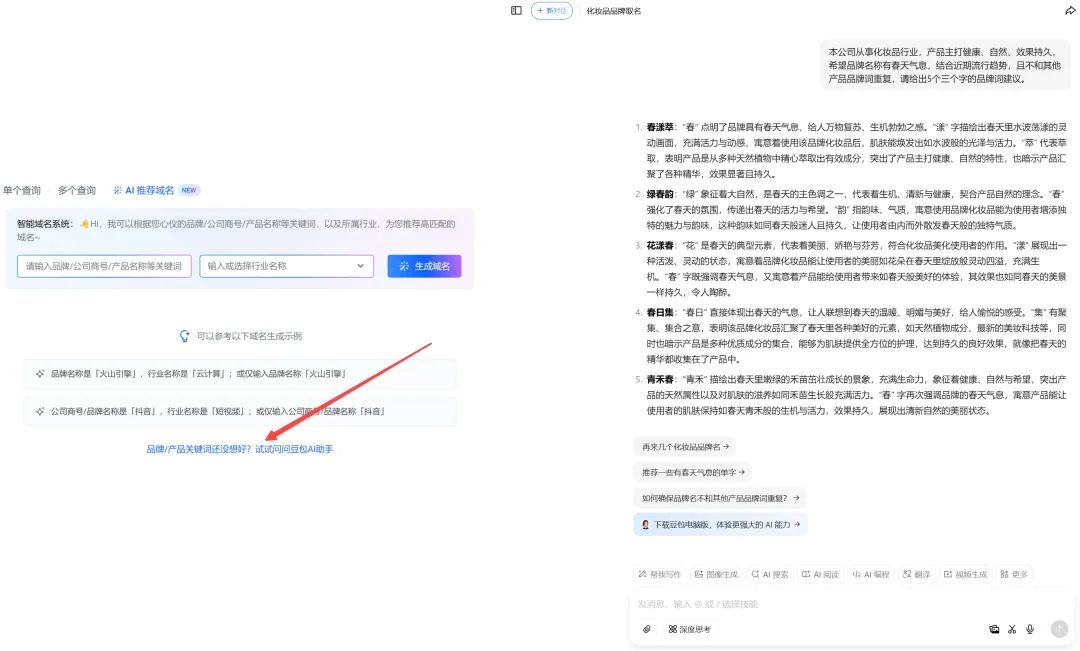Select the AI 搜索 skill chip
This screenshot has height=651, width=1080.
[769, 574]
